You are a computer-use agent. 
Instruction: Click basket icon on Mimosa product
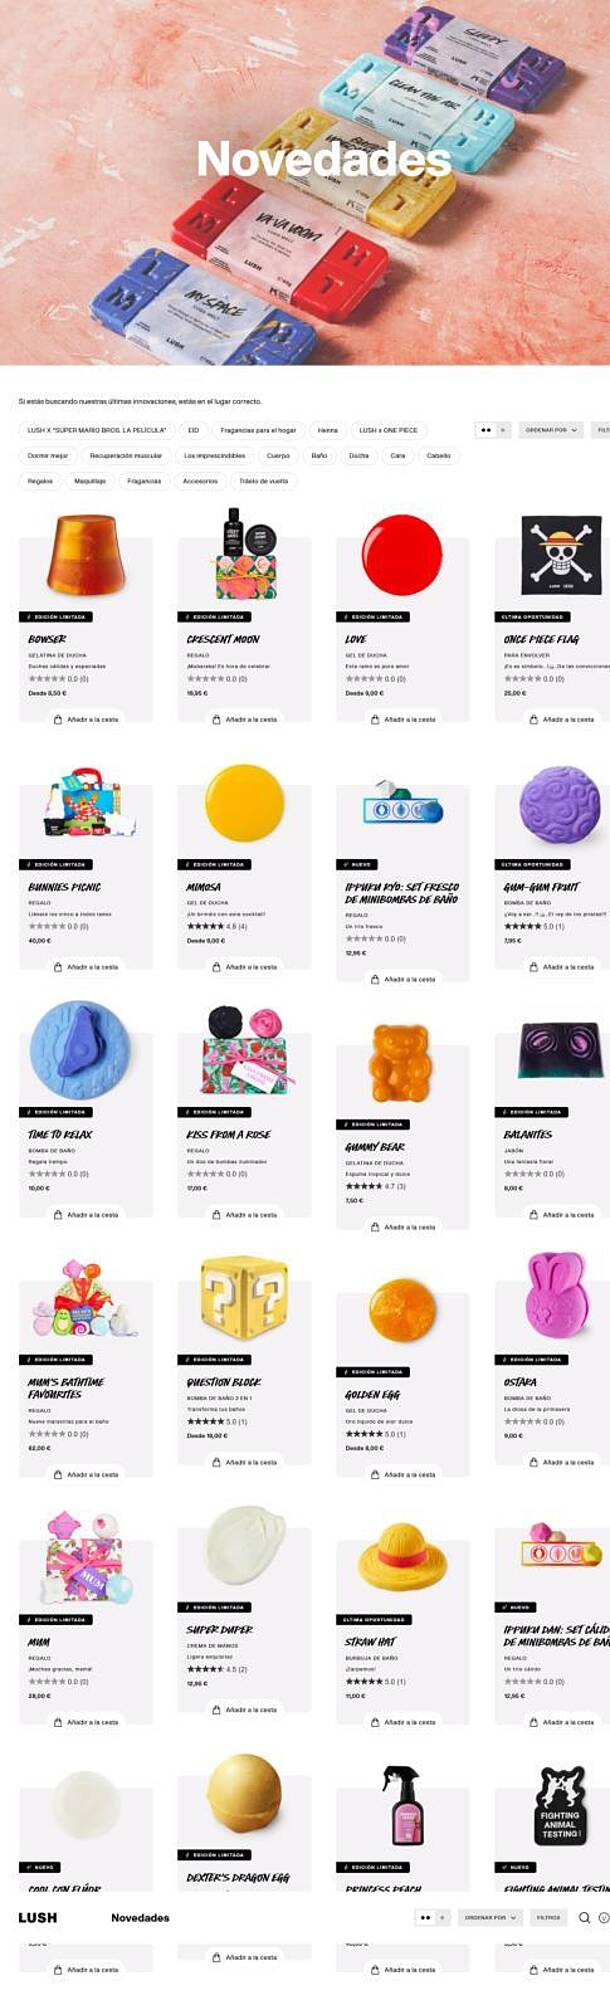217,967
